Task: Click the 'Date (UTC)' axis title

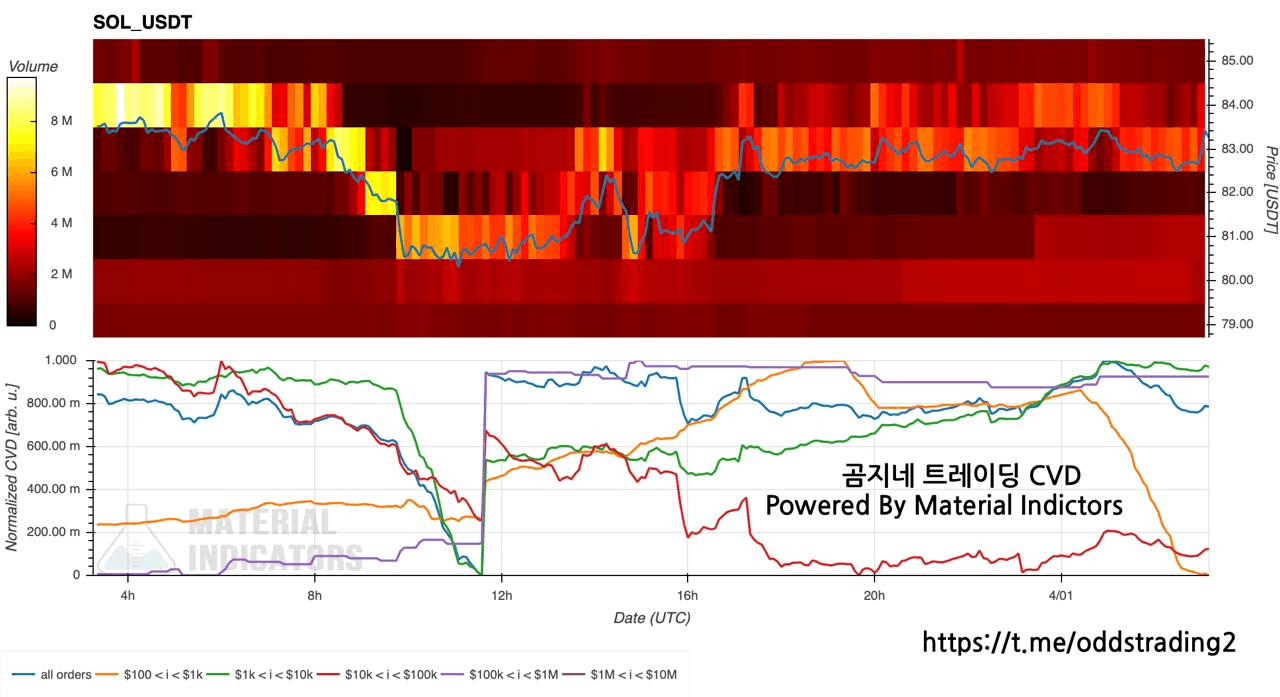Action: [x=651, y=618]
